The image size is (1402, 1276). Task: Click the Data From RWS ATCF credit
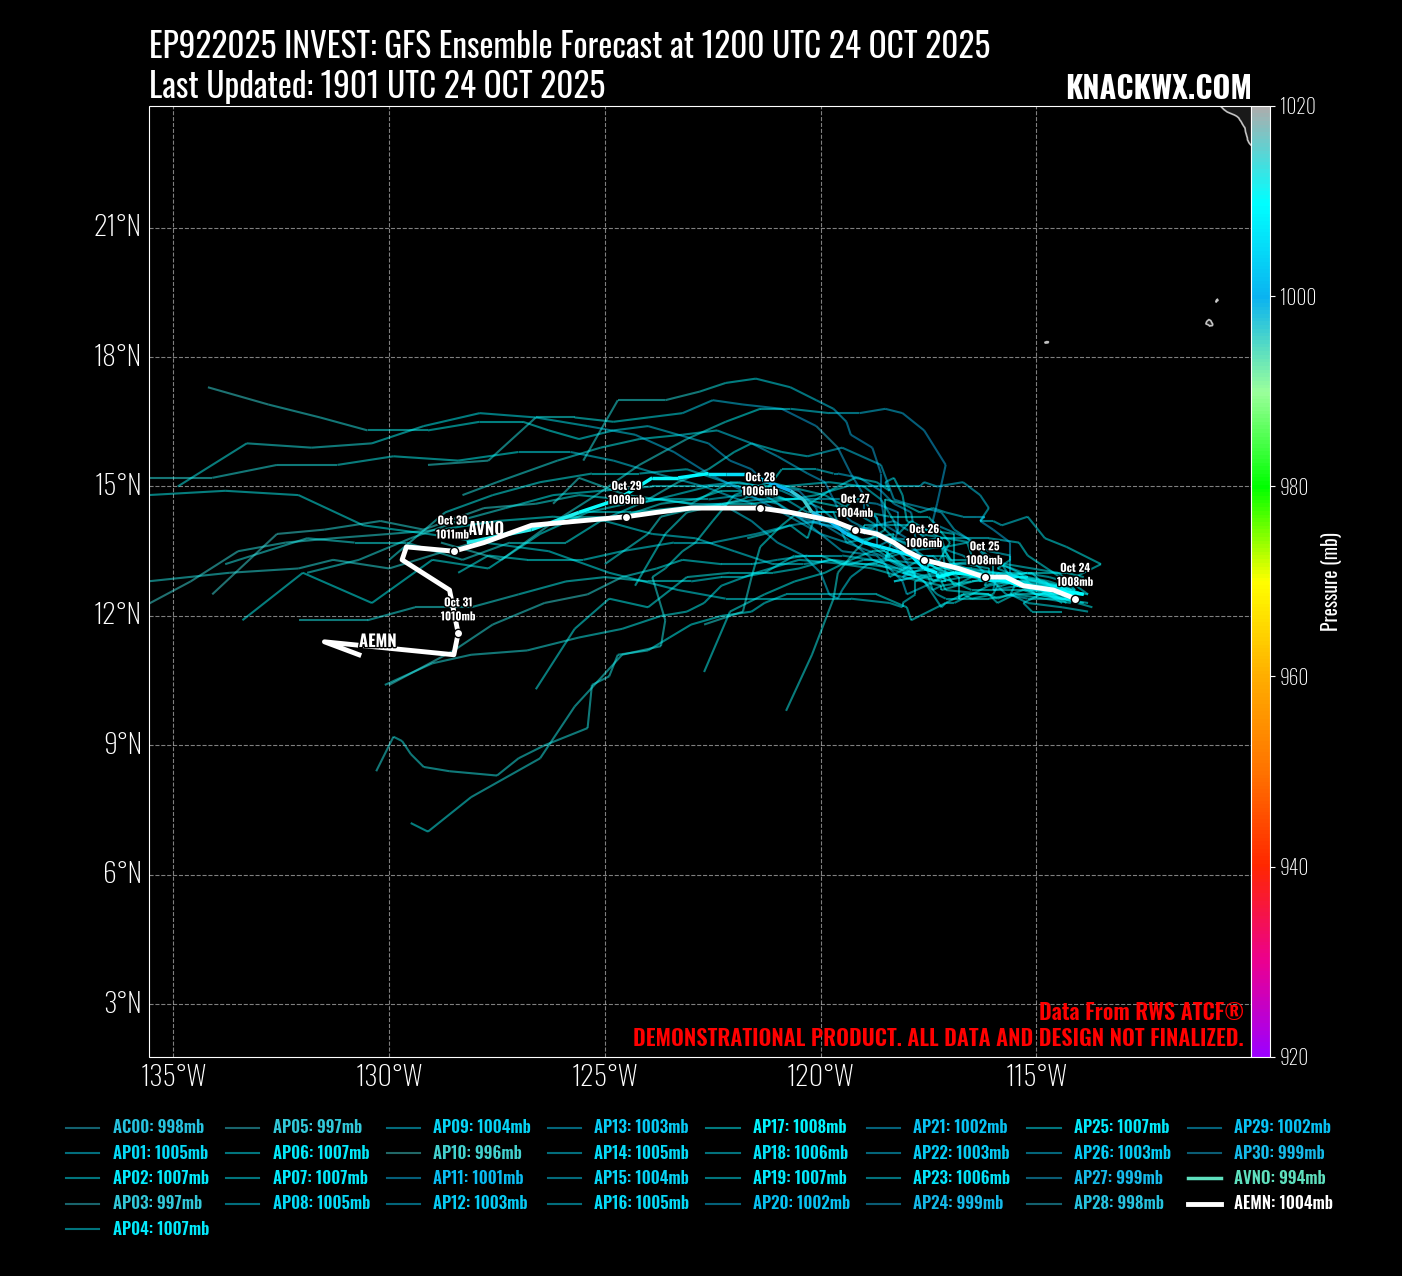(x=1140, y=1011)
